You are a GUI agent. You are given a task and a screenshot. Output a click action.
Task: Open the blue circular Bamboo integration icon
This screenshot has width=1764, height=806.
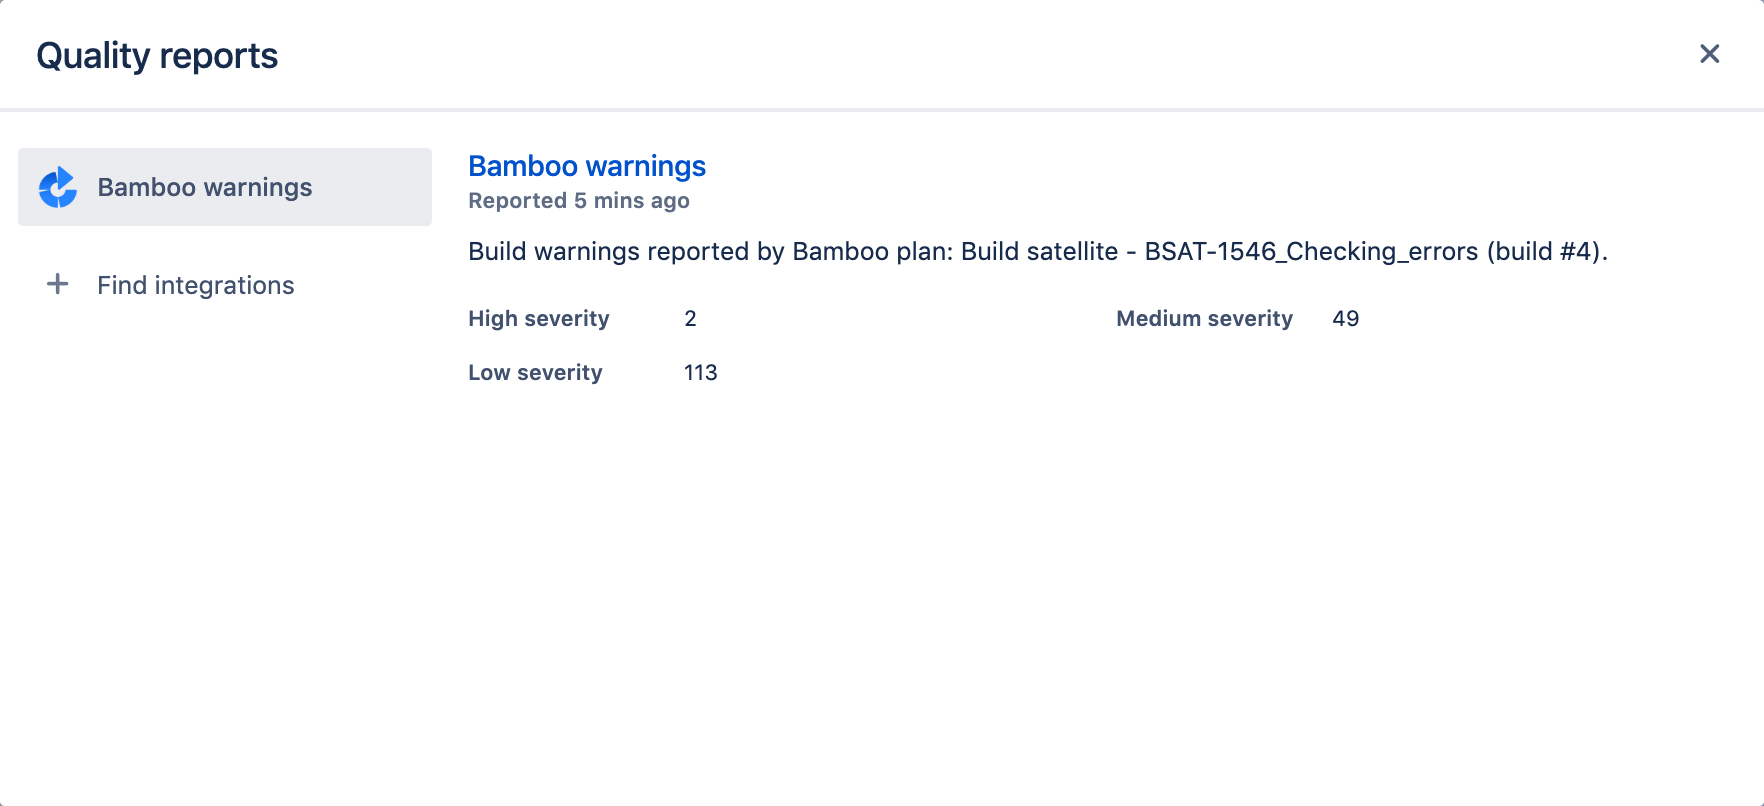tap(59, 186)
